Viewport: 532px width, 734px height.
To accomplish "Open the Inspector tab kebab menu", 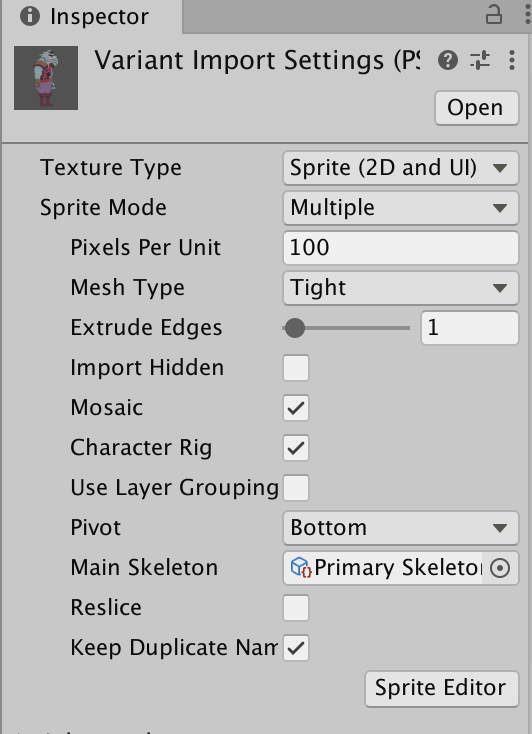I will [x=528, y=15].
